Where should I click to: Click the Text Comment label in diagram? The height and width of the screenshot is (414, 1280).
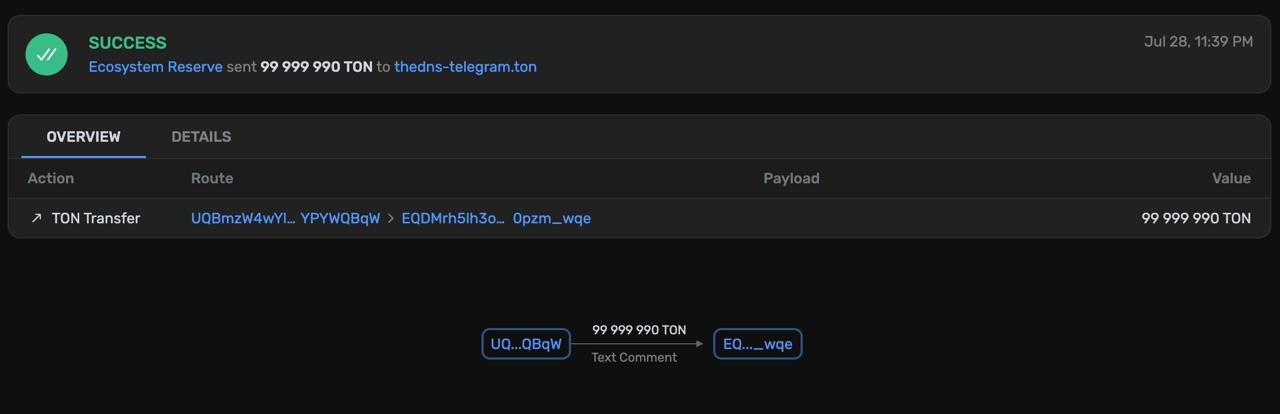tap(634, 357)
